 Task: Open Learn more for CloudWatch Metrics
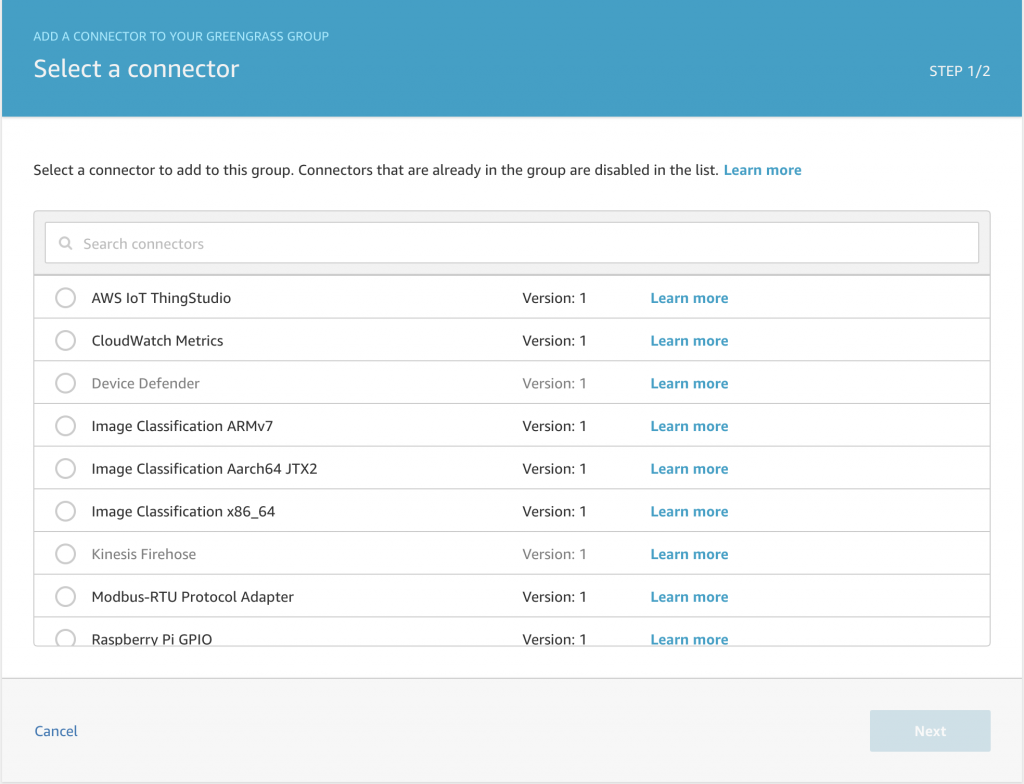(689, 340)
